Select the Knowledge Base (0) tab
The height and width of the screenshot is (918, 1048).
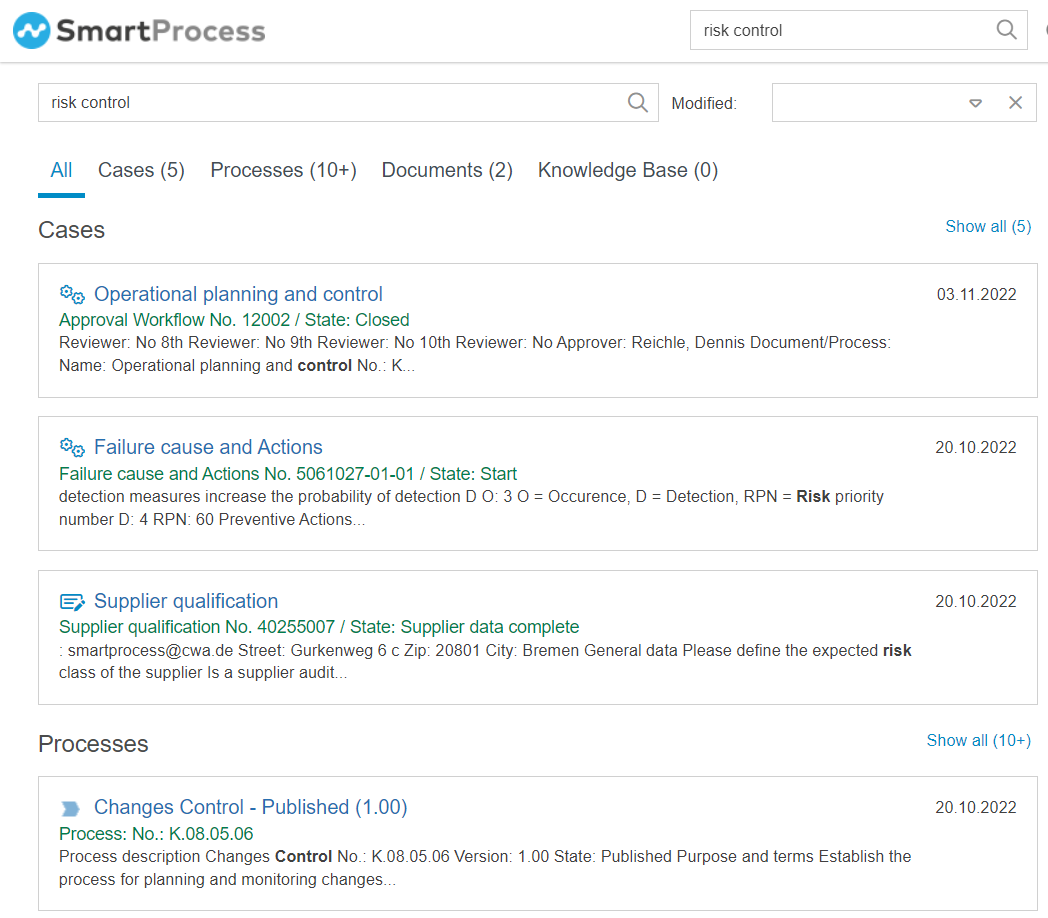click(628, 170)
